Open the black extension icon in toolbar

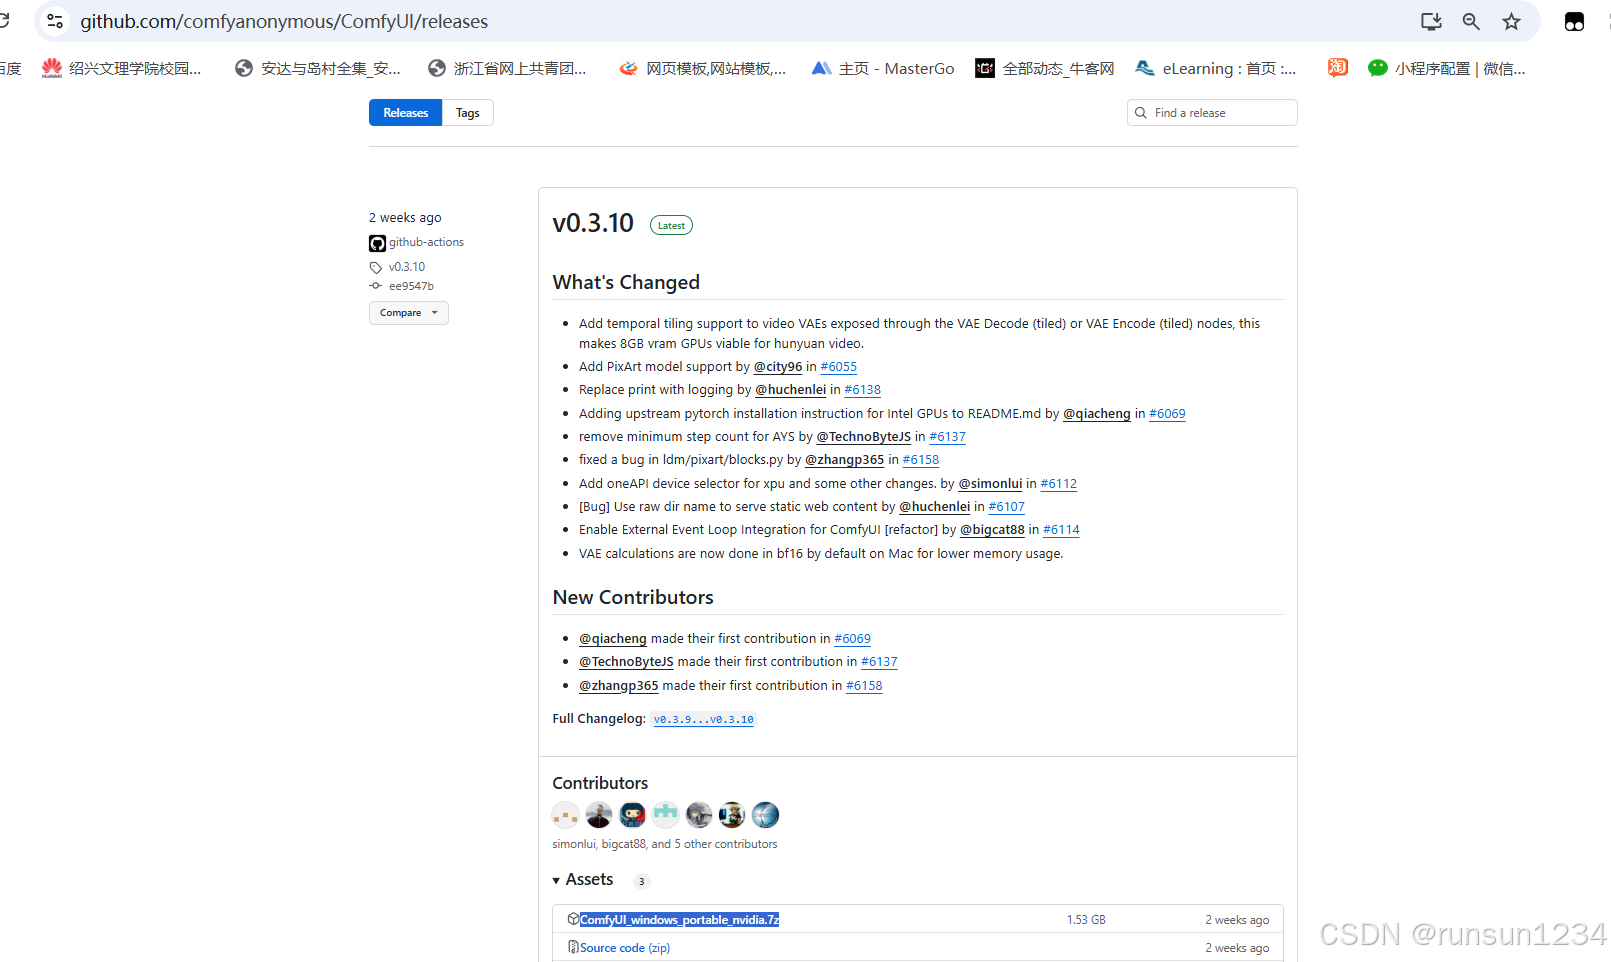[x=1574, y=21]
